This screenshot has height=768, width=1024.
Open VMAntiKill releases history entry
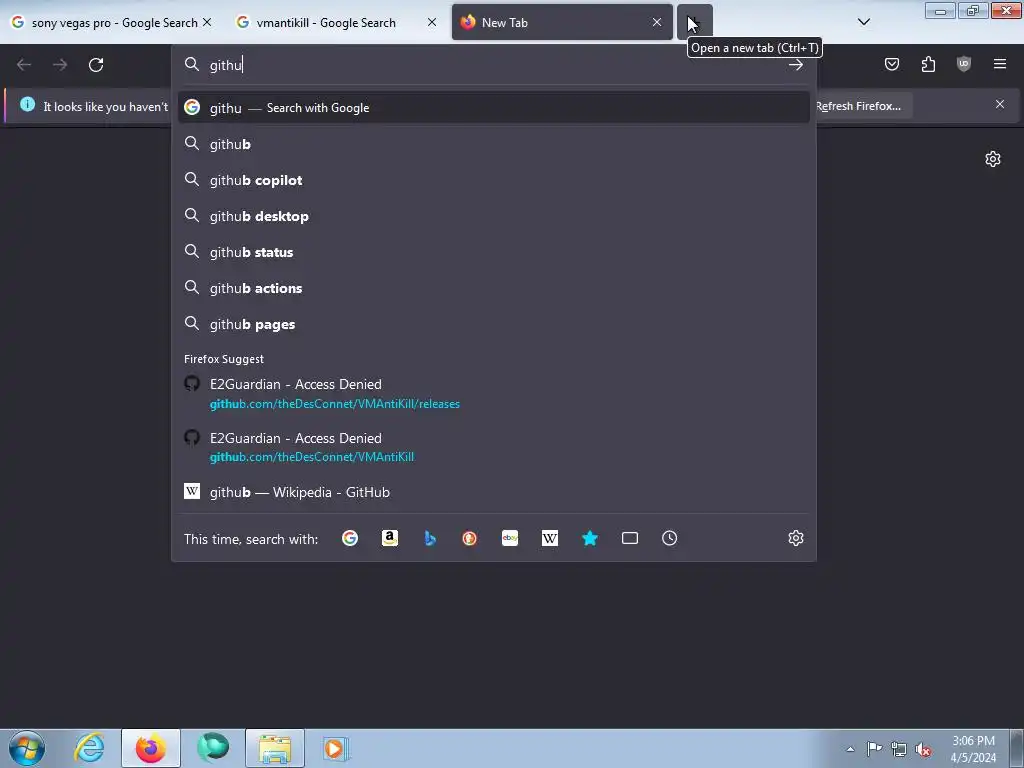click(494, 394)
